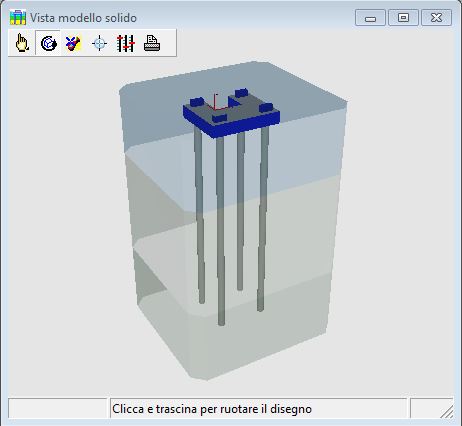Choose the helicopter fly-around view icon

tap(73, 43)
